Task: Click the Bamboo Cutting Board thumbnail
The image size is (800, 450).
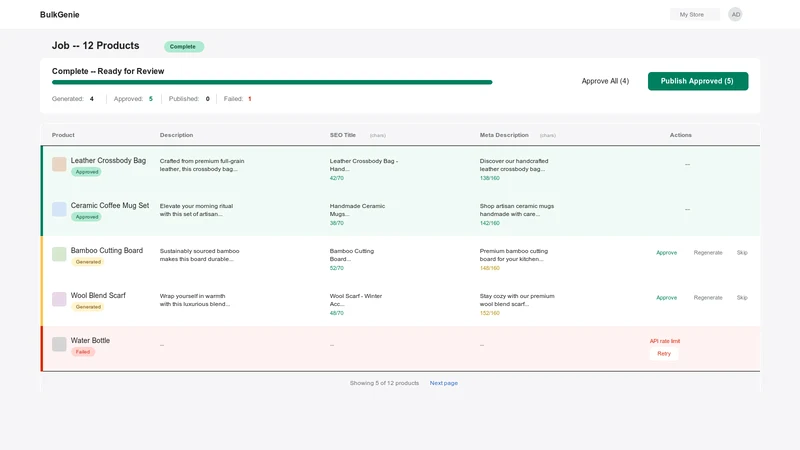Action: tap(59, 254)
